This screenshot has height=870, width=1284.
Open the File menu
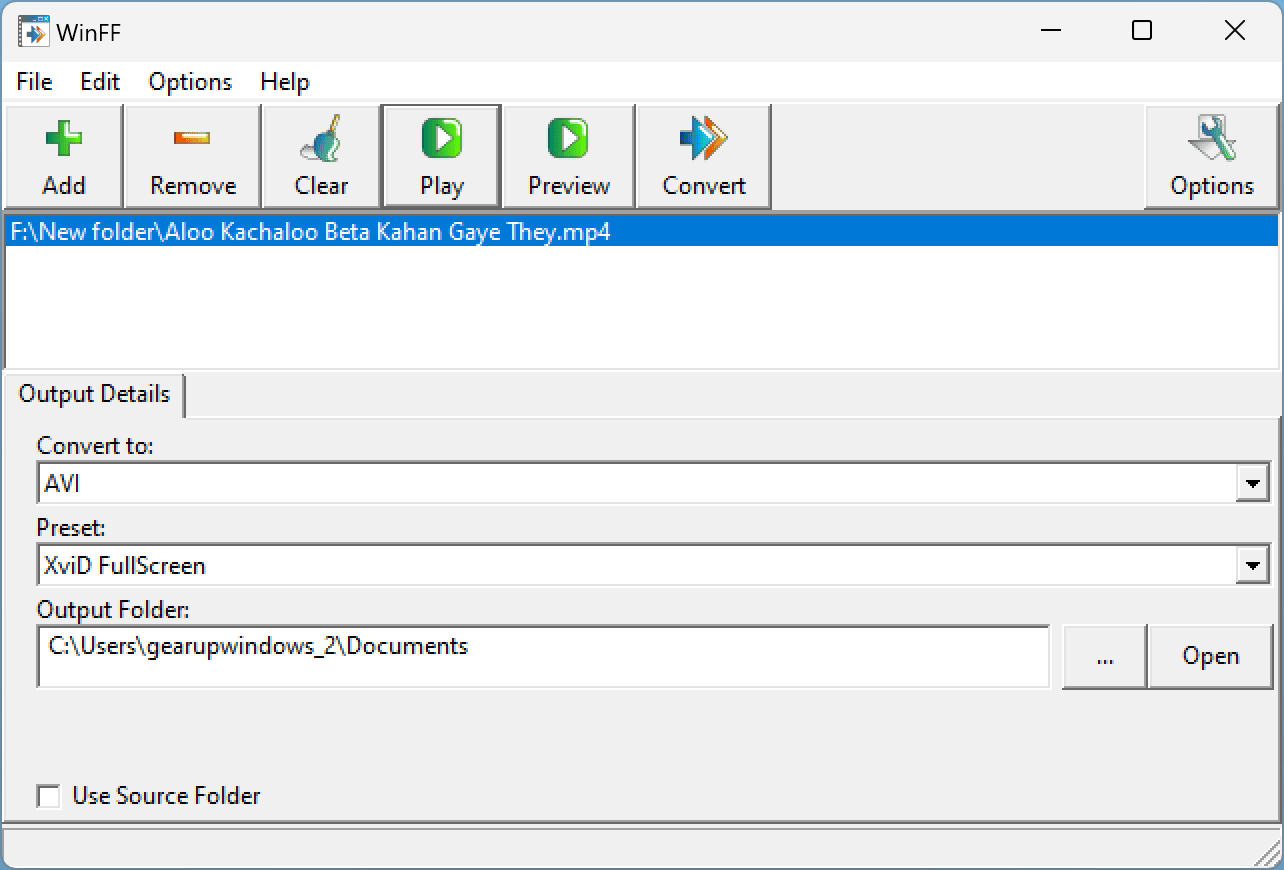[35, 82]
